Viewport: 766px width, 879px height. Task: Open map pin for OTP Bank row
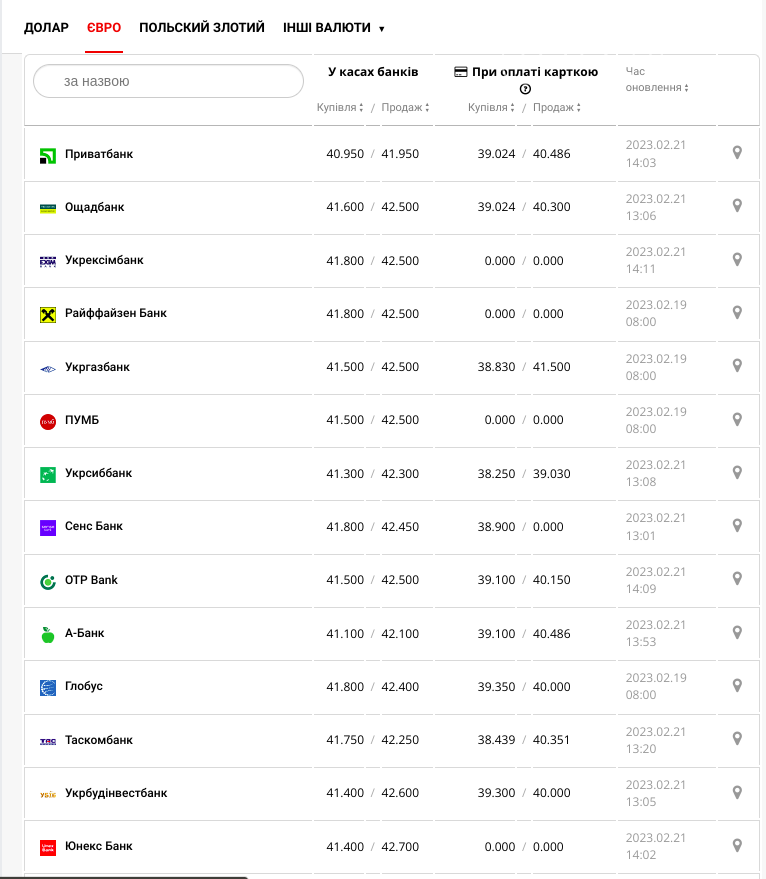pos(737,579)
